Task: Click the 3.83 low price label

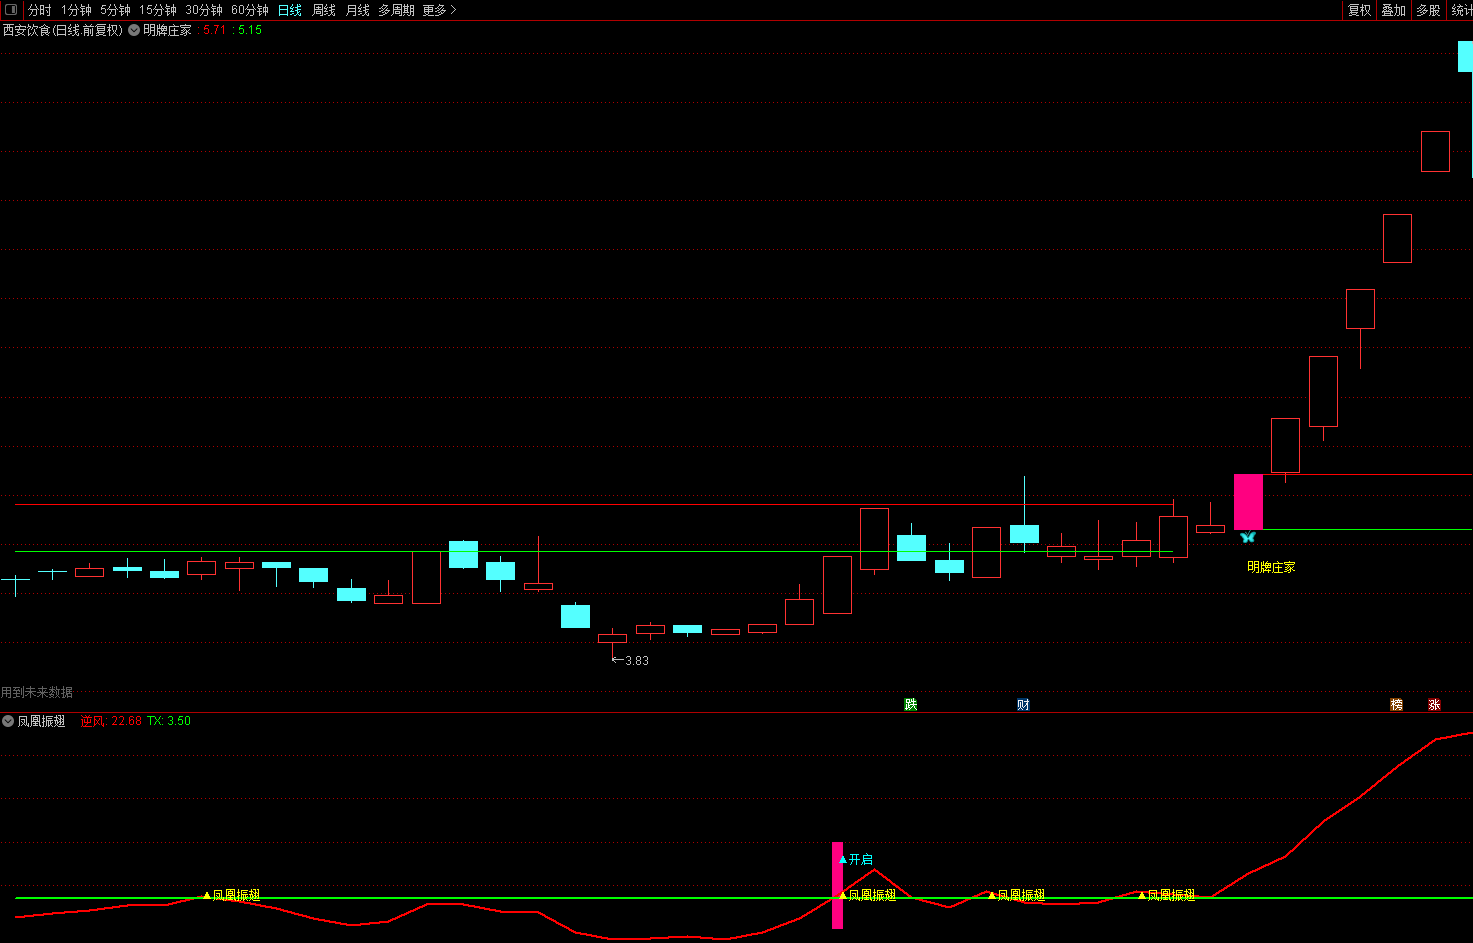Action: click(637, 661)
